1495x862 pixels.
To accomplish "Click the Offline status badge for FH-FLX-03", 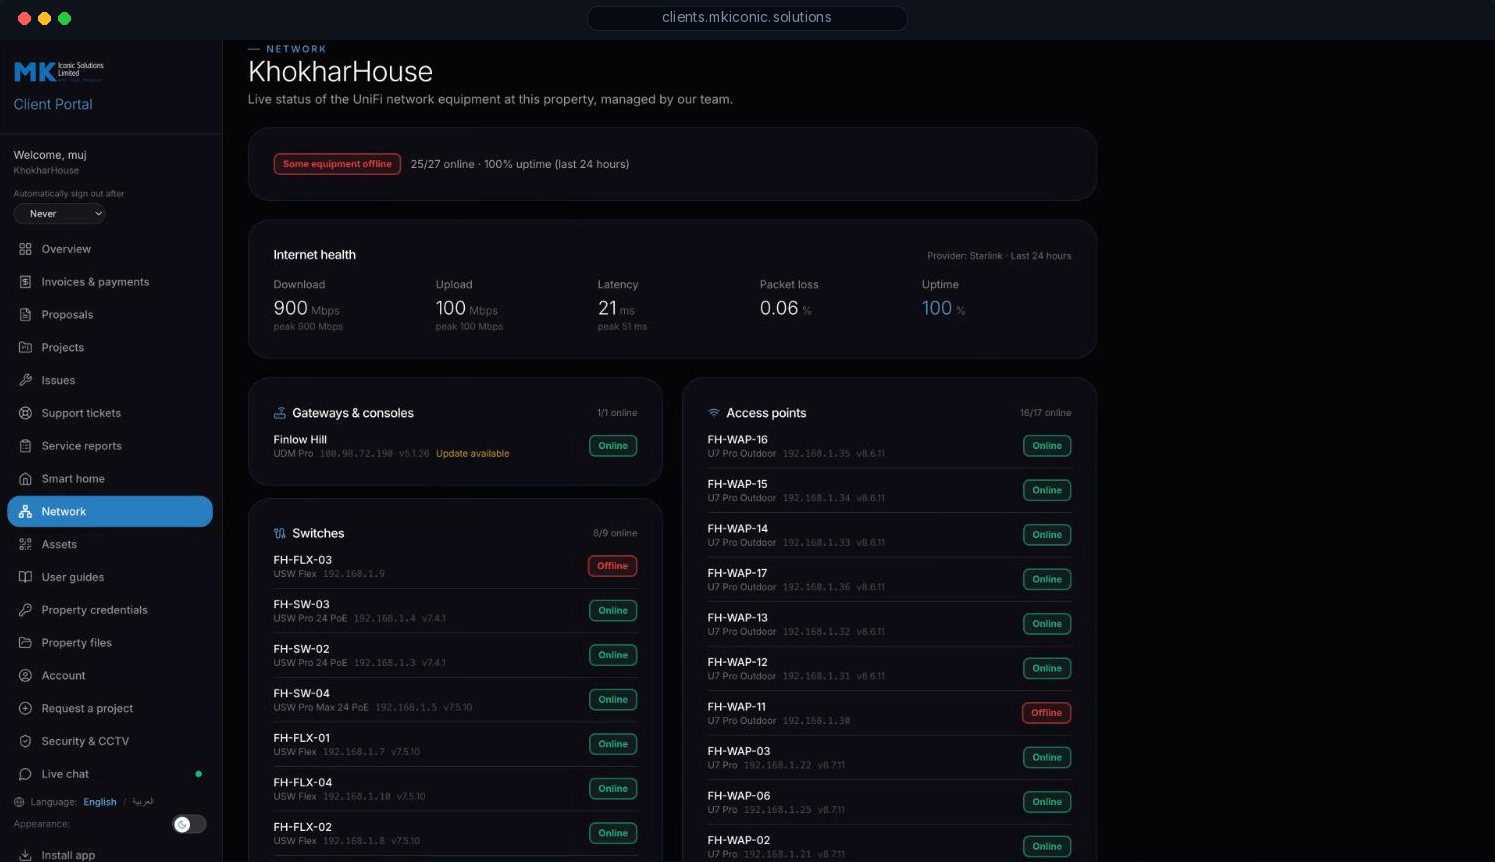I will pyautogui.click(x=612, y=566).
